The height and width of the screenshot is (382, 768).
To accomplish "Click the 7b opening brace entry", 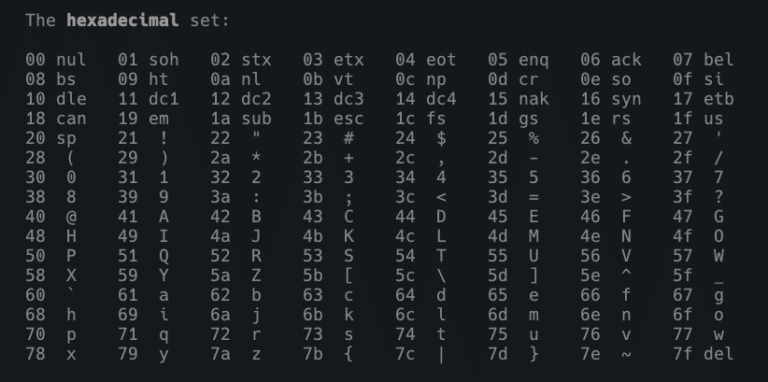I will pos(329,354).
